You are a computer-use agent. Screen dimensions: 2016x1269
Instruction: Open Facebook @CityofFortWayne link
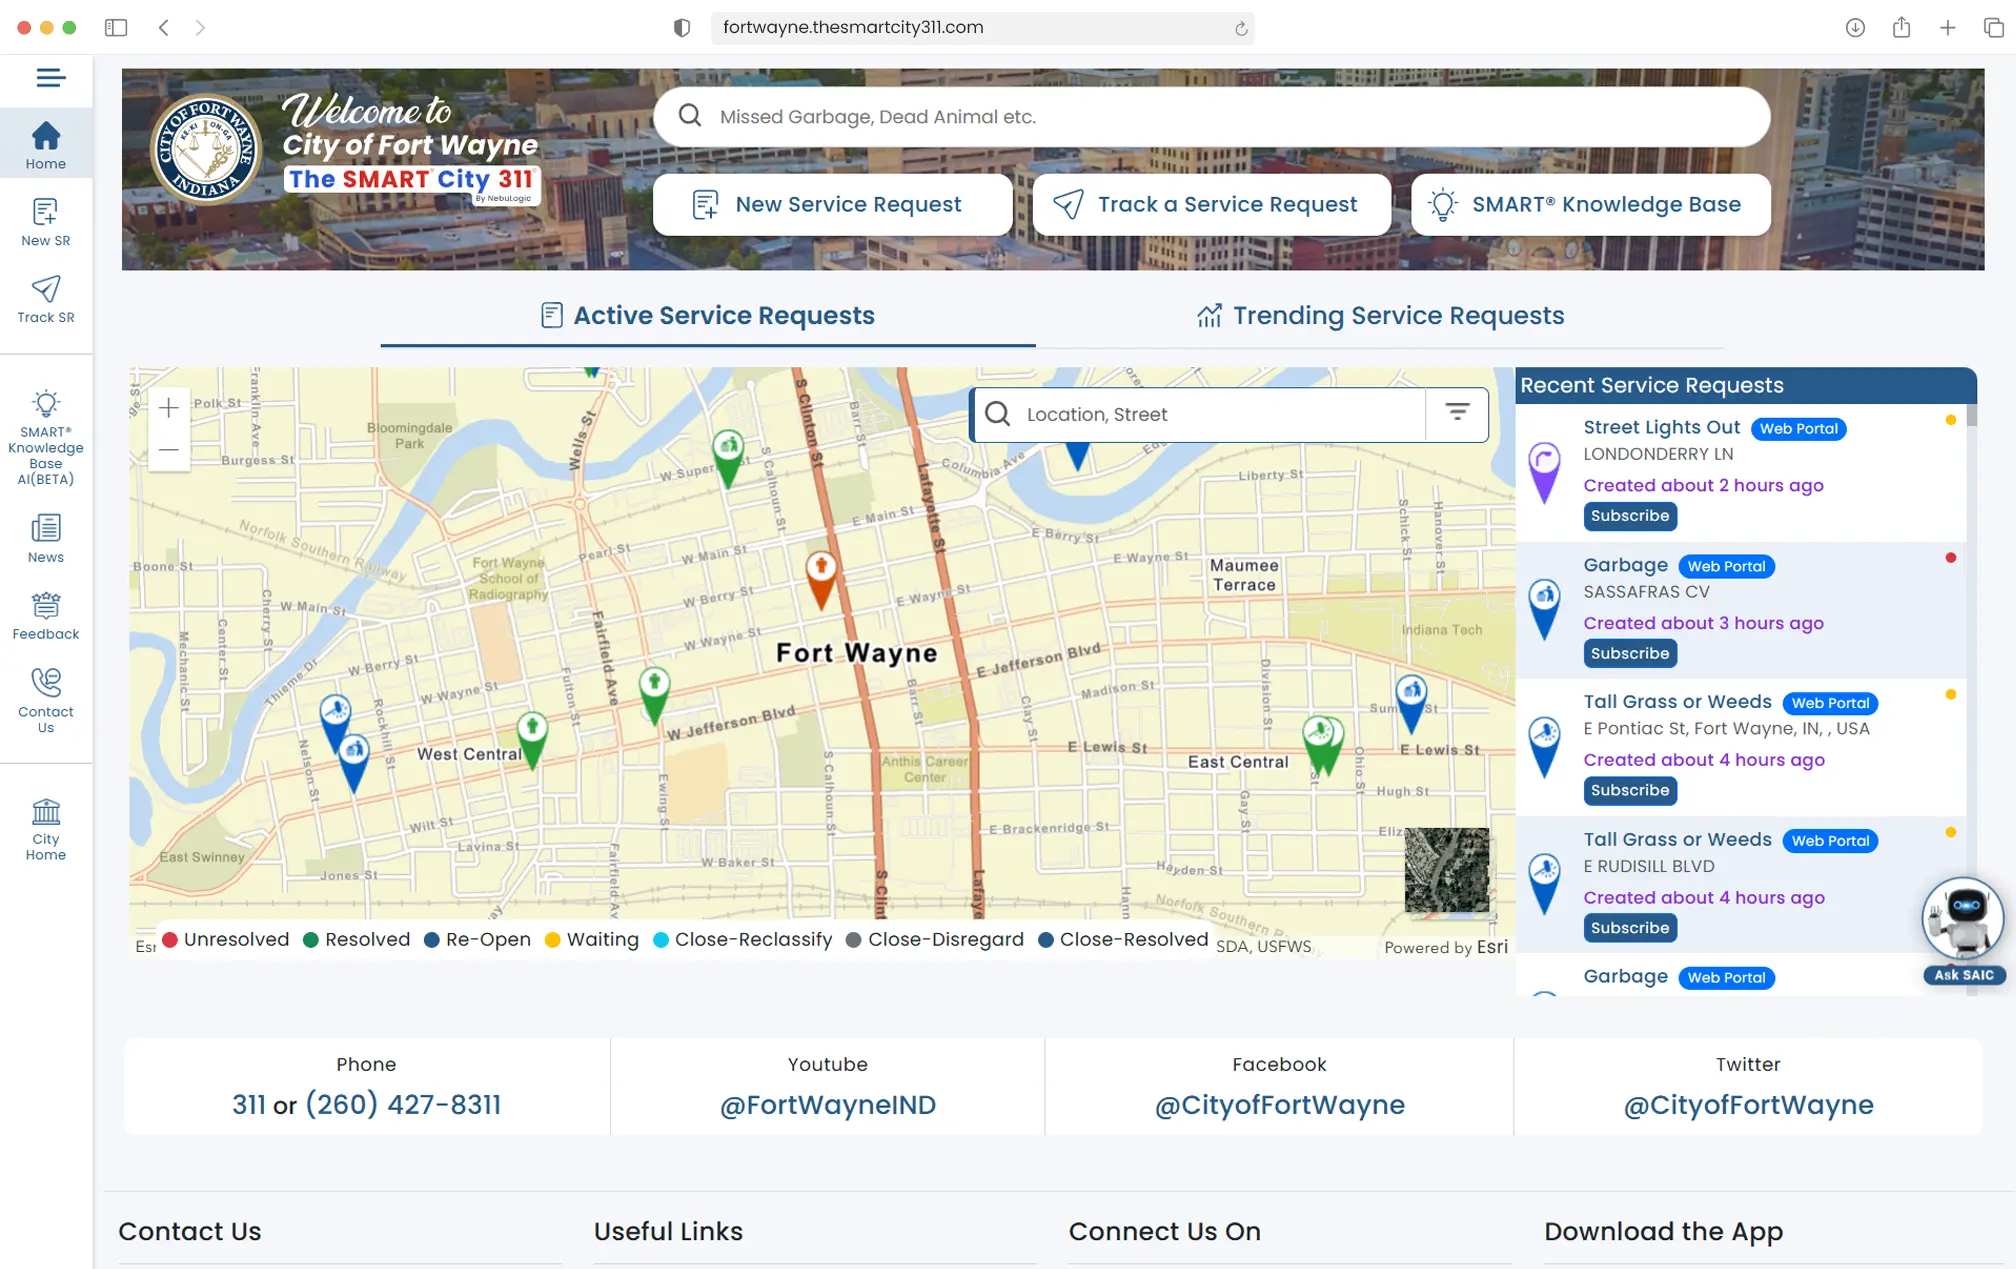1279,1104
